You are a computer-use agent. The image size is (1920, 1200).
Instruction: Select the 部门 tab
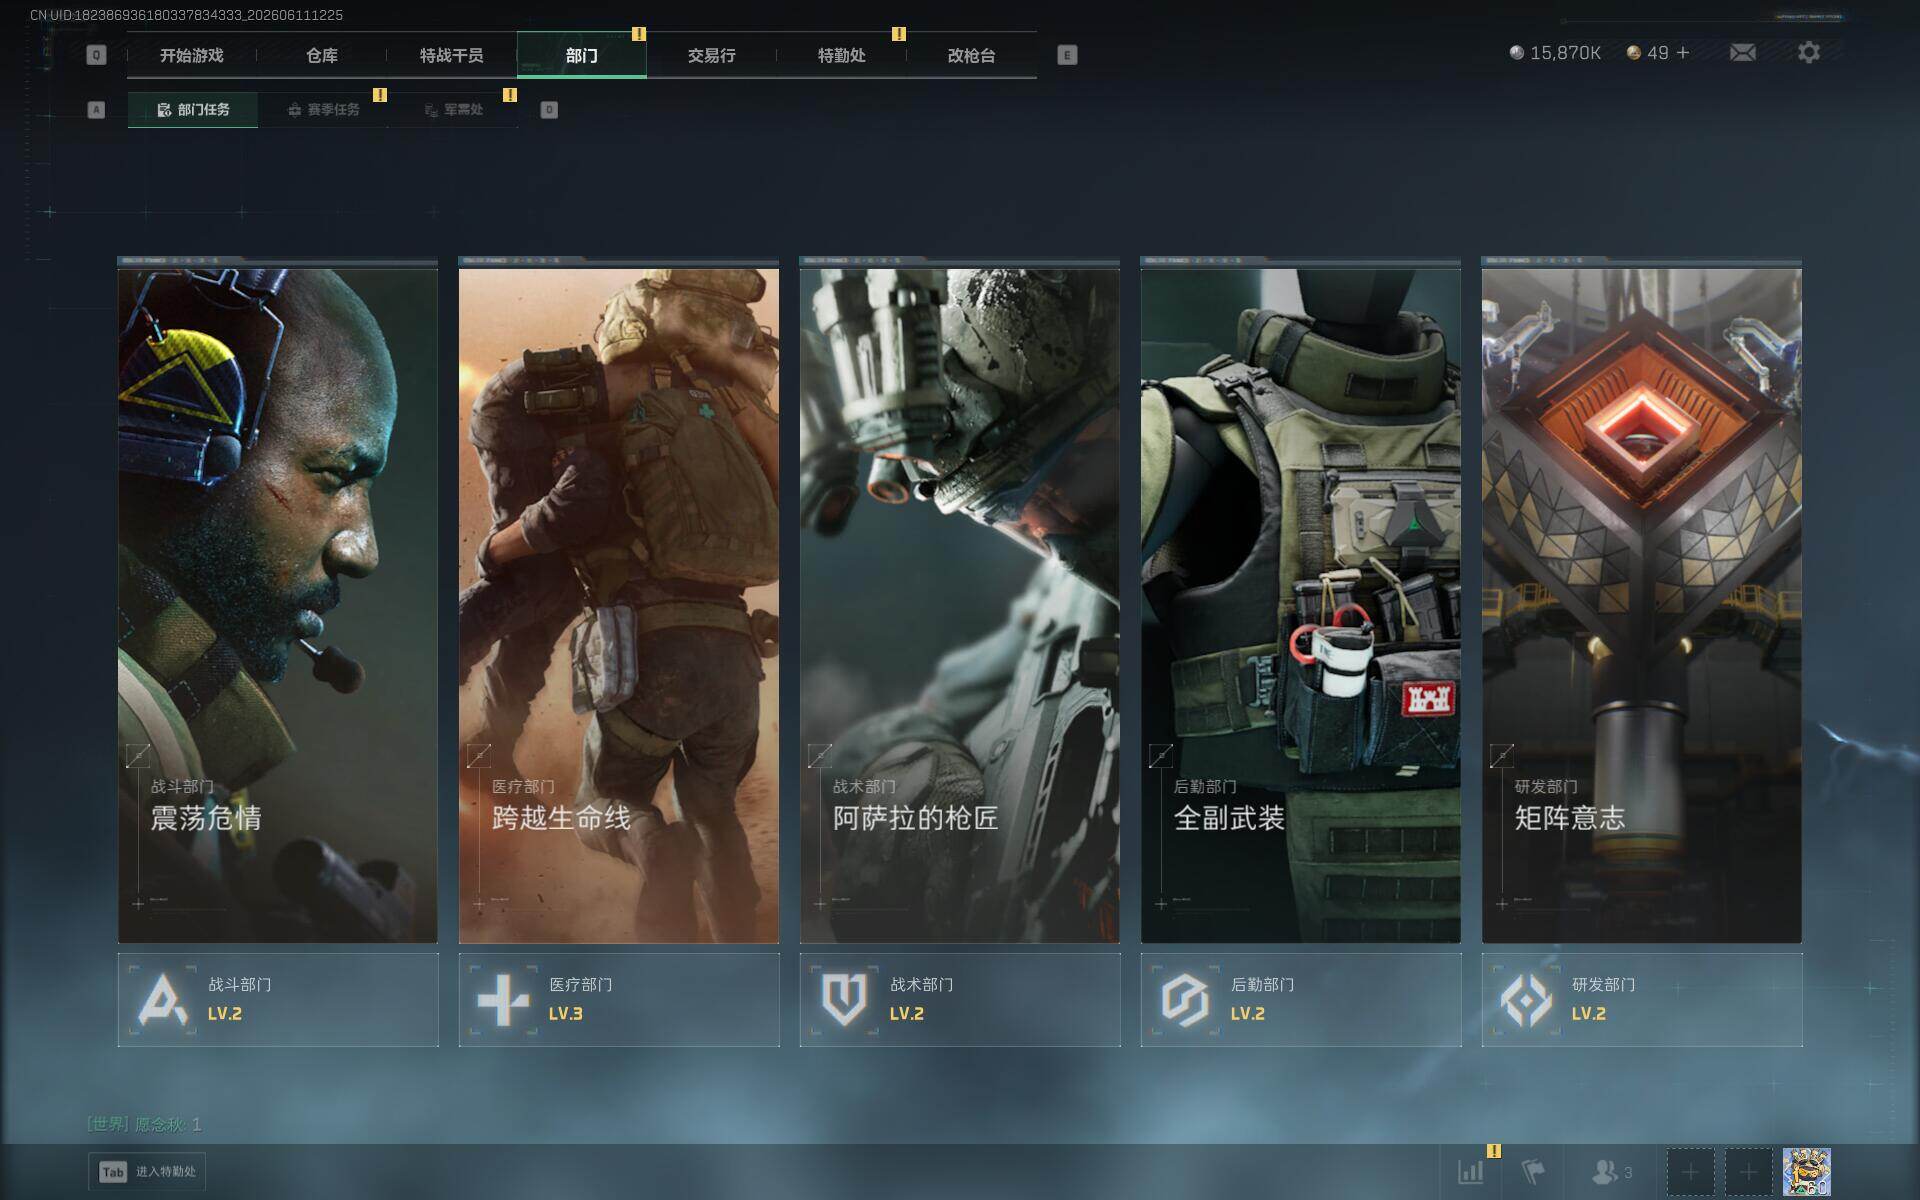pyautogui.click(x=581, y=55)
